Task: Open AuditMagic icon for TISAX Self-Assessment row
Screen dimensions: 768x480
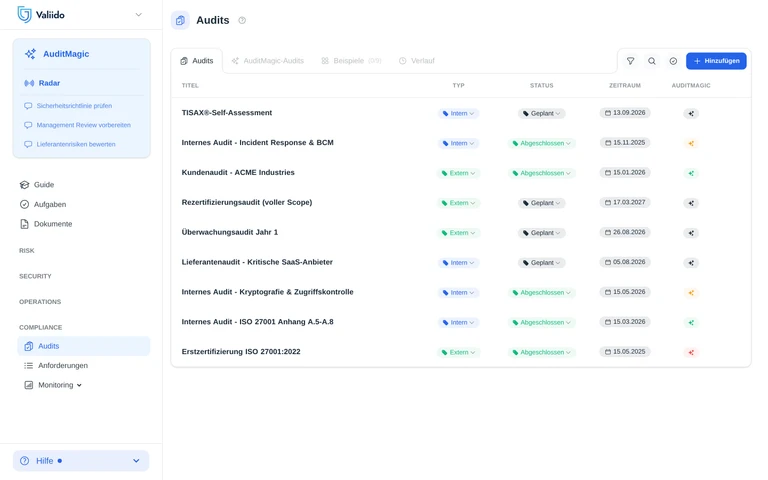Action: (x=691, y=113)
